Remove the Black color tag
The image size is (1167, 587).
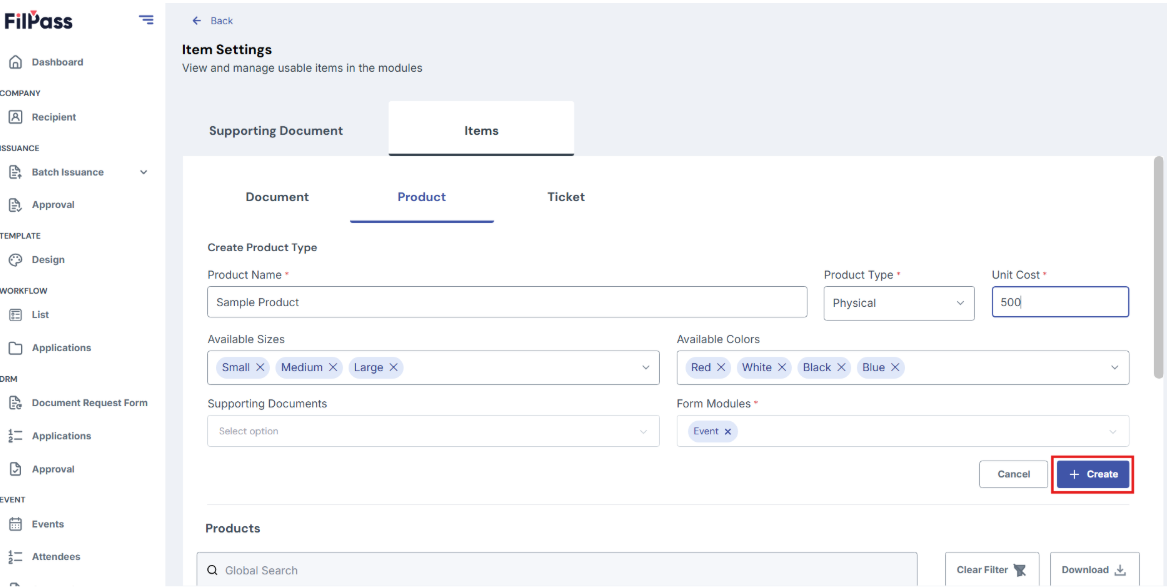tap(842, 367)
